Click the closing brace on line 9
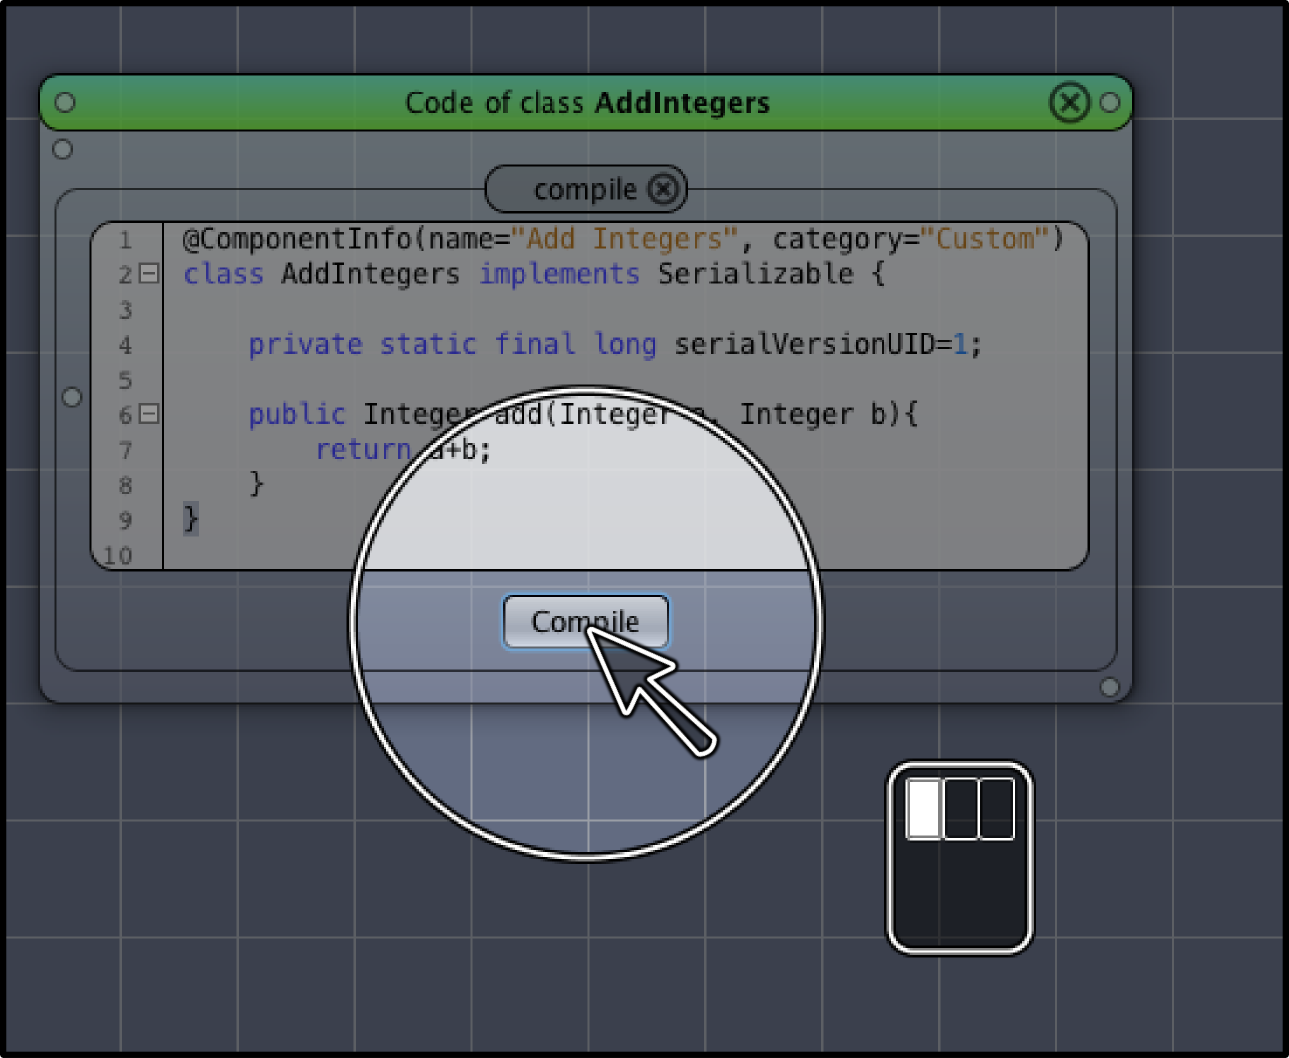1289x1058 pixels. point(190,519)
